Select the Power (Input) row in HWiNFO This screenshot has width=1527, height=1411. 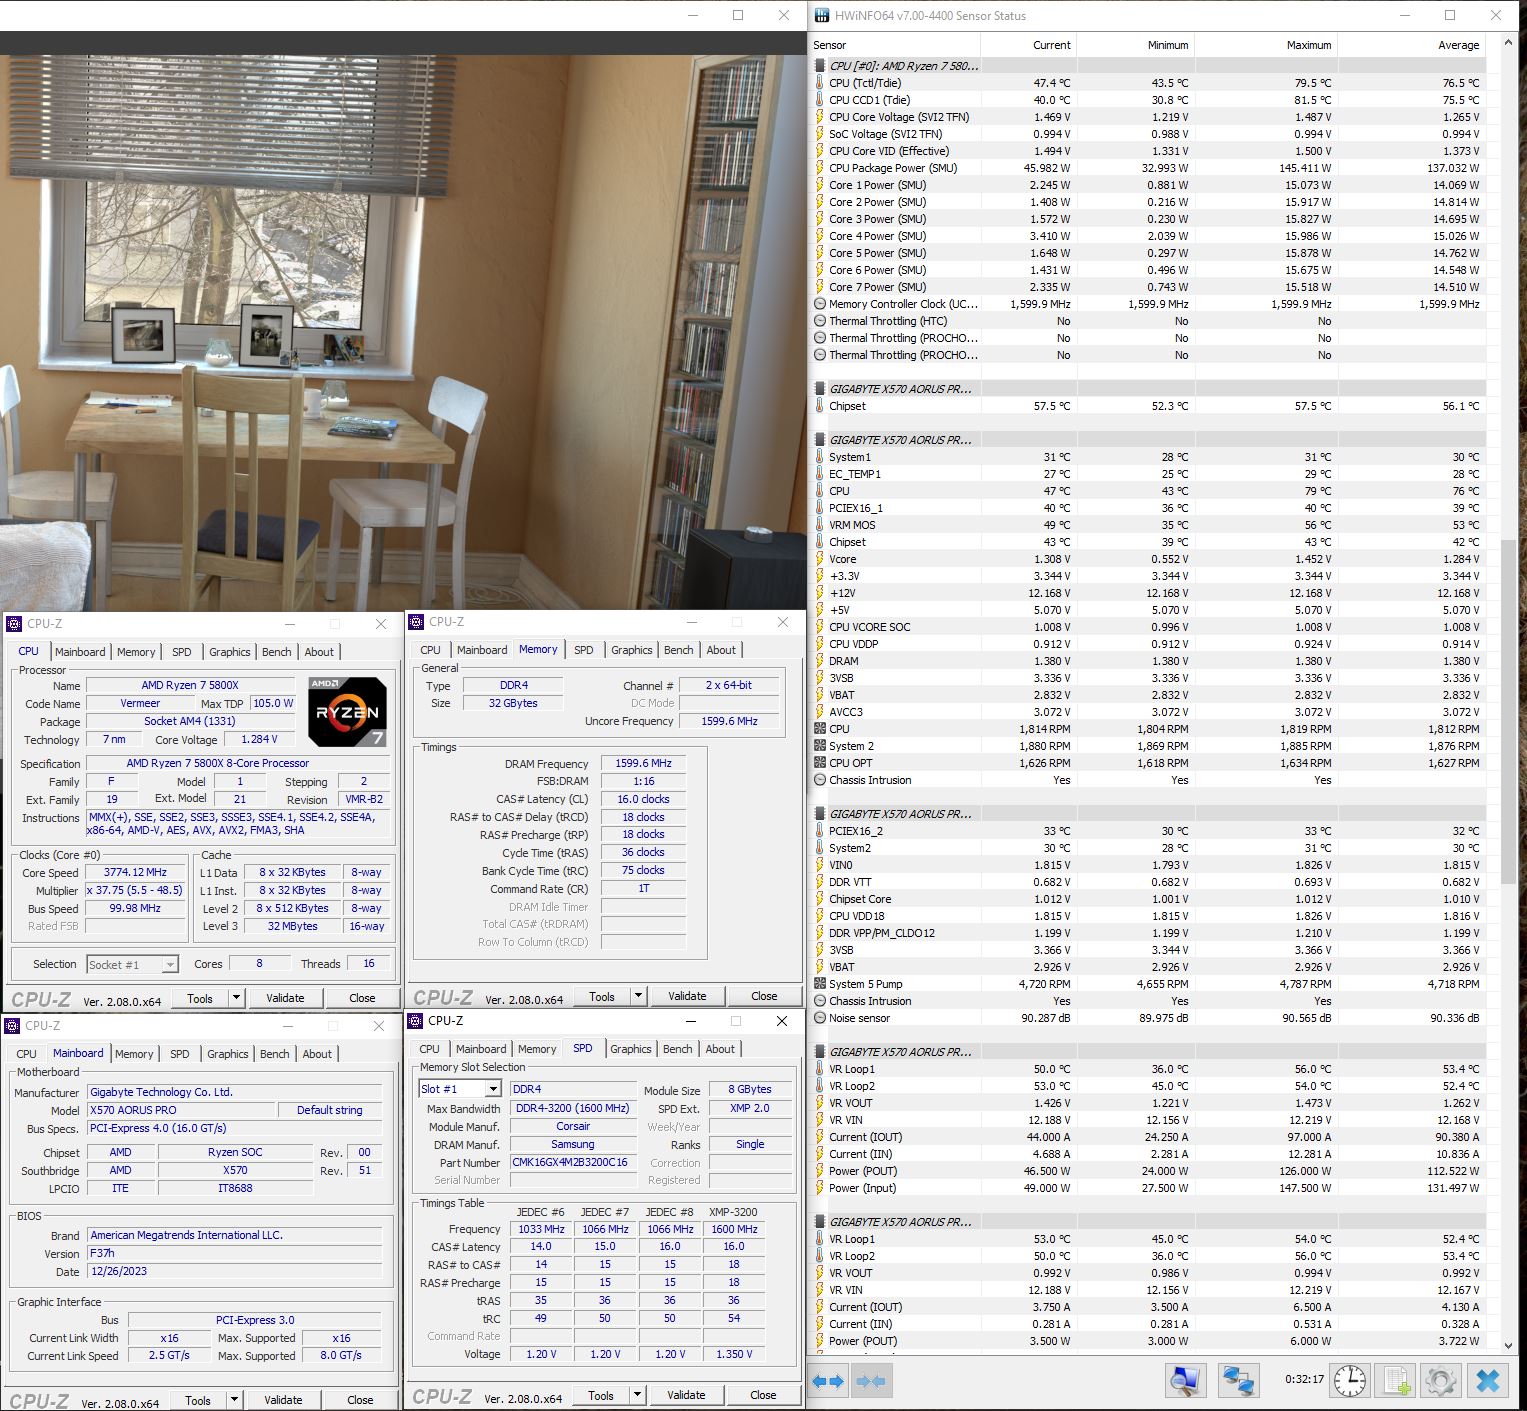coord(1148,1188)
